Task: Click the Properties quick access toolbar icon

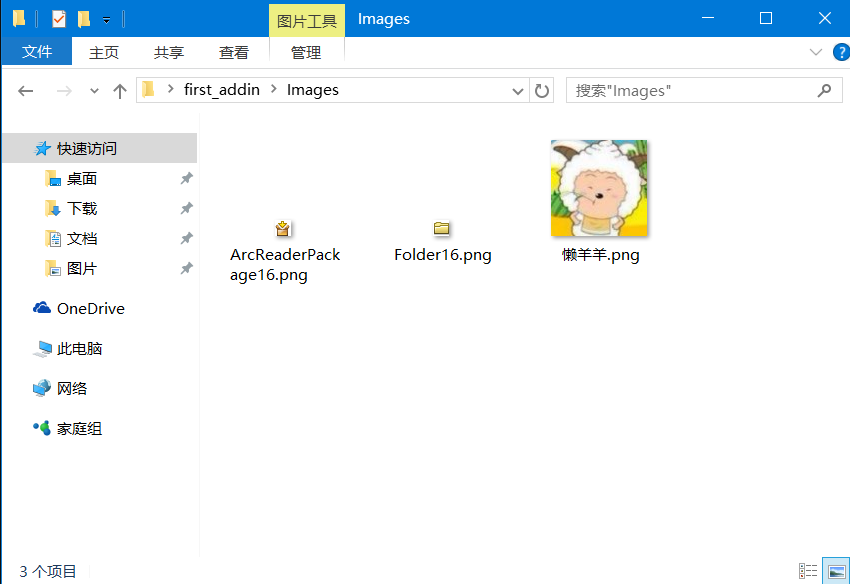Action: [59, 20]
